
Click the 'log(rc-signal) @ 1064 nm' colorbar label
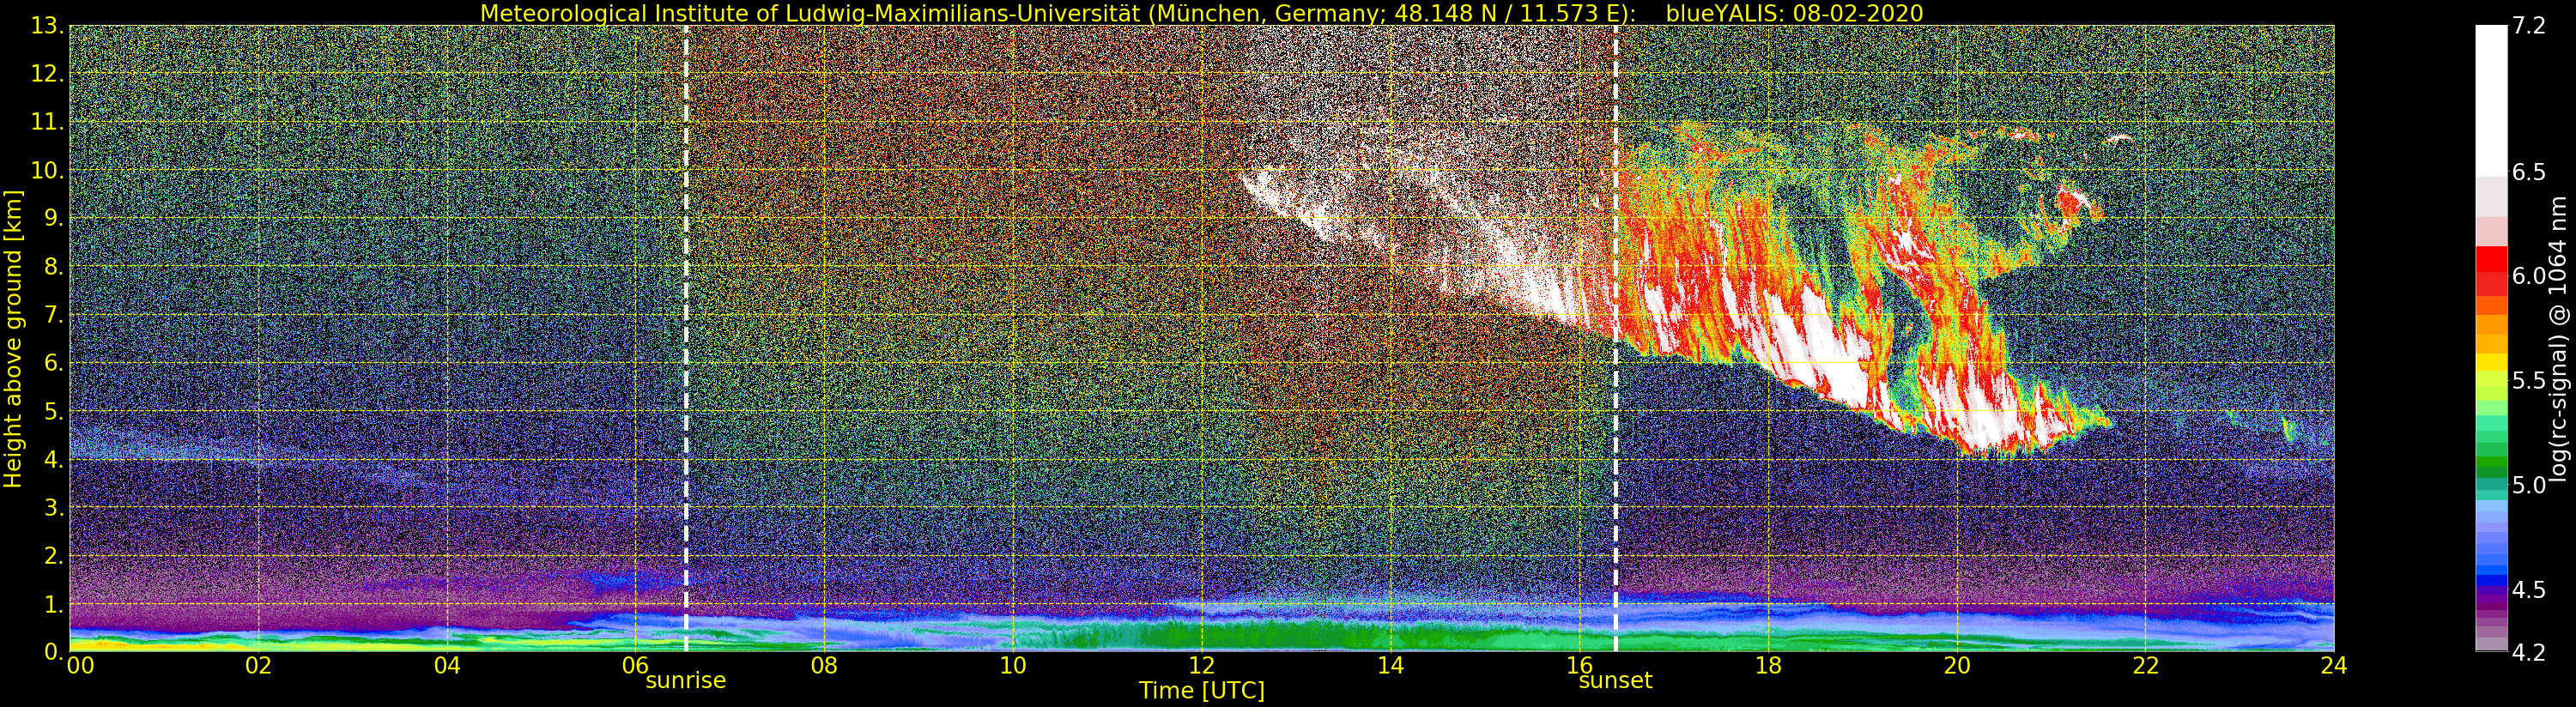(x=2558, y=339)
